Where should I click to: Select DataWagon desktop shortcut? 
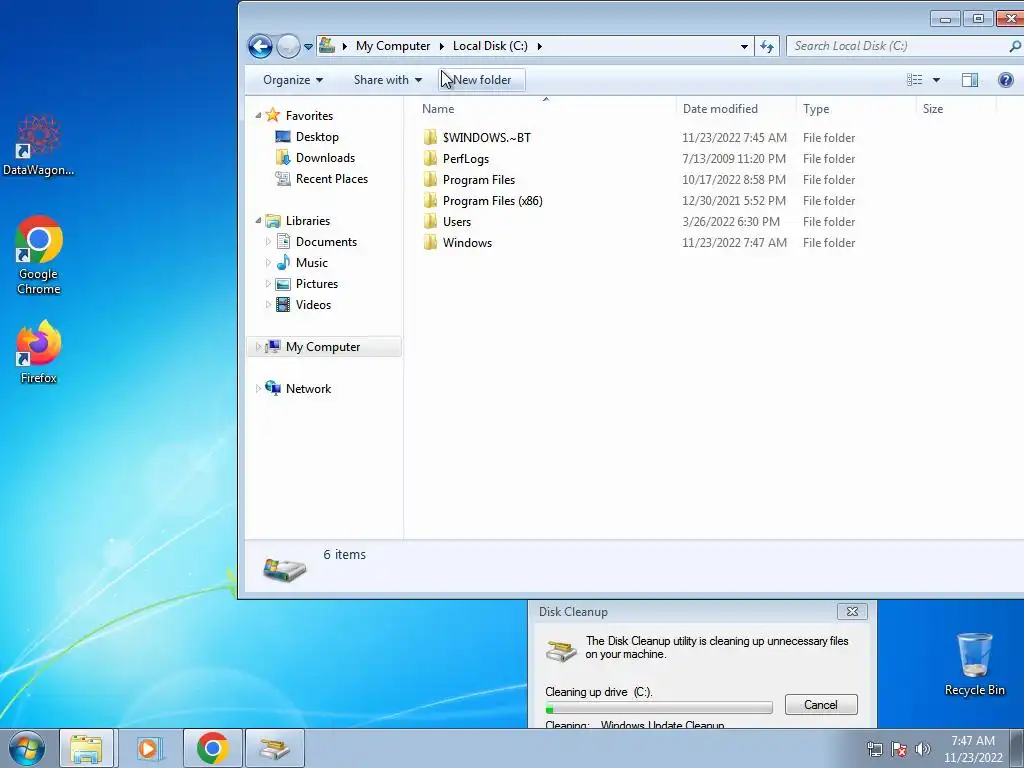(x=39, y=146)
